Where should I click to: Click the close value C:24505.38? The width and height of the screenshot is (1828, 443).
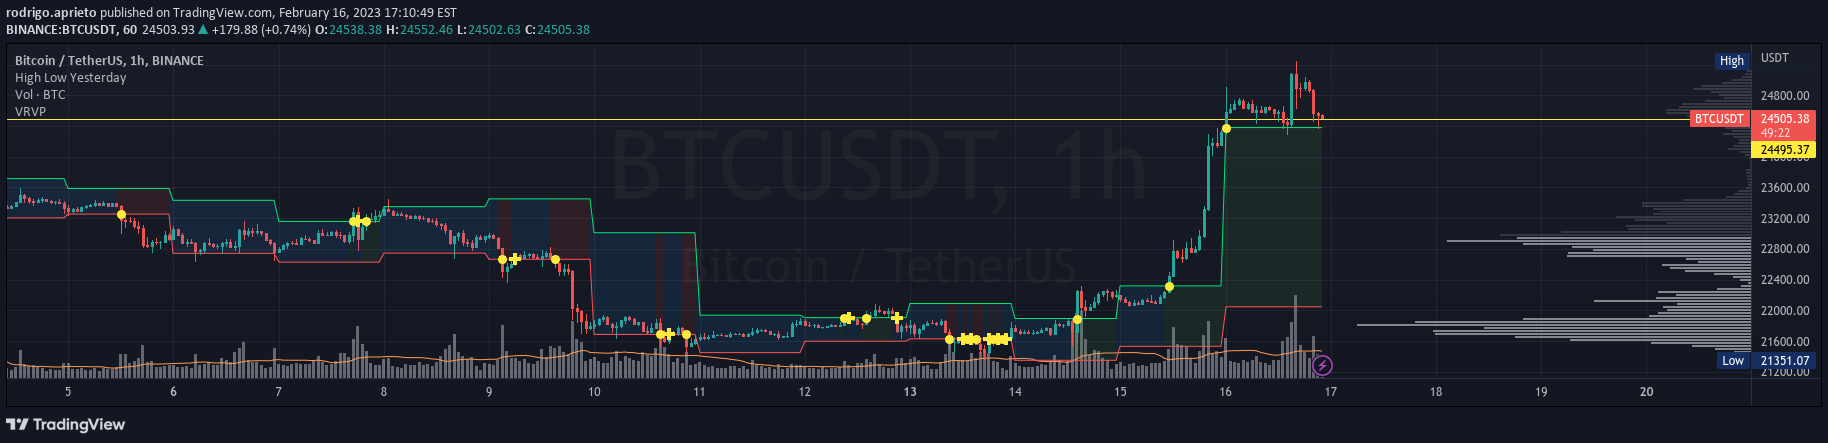pos(557,30)
